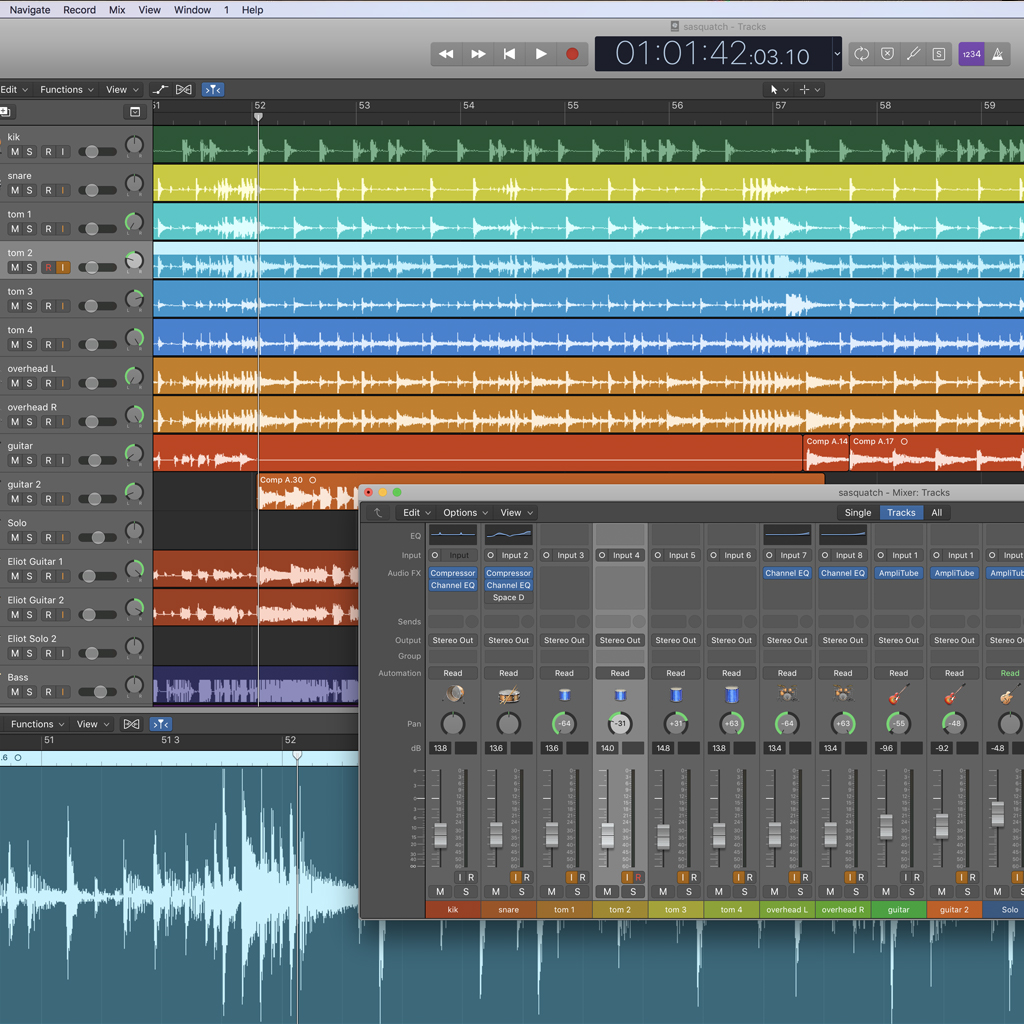Open the Mixer View dropdown

pos(517,513)
